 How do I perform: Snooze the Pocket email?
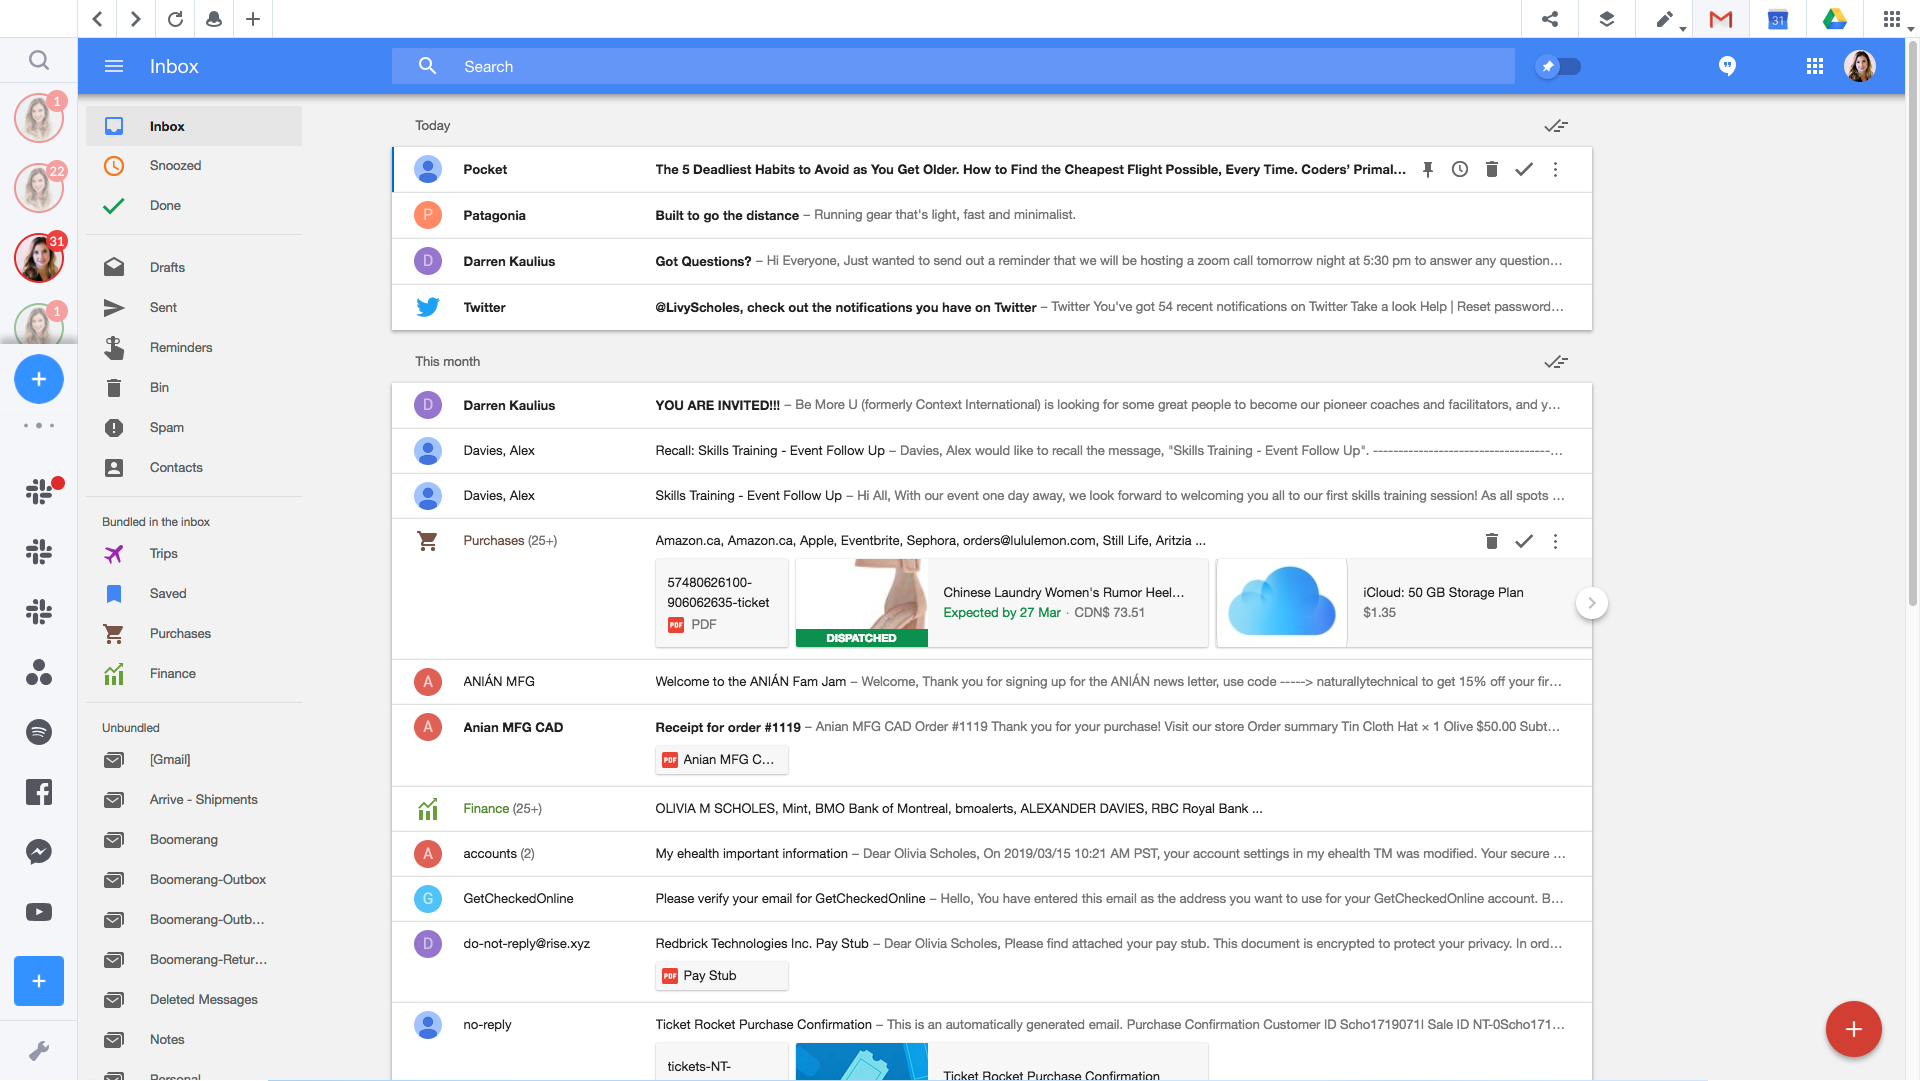coord(1460,169)
